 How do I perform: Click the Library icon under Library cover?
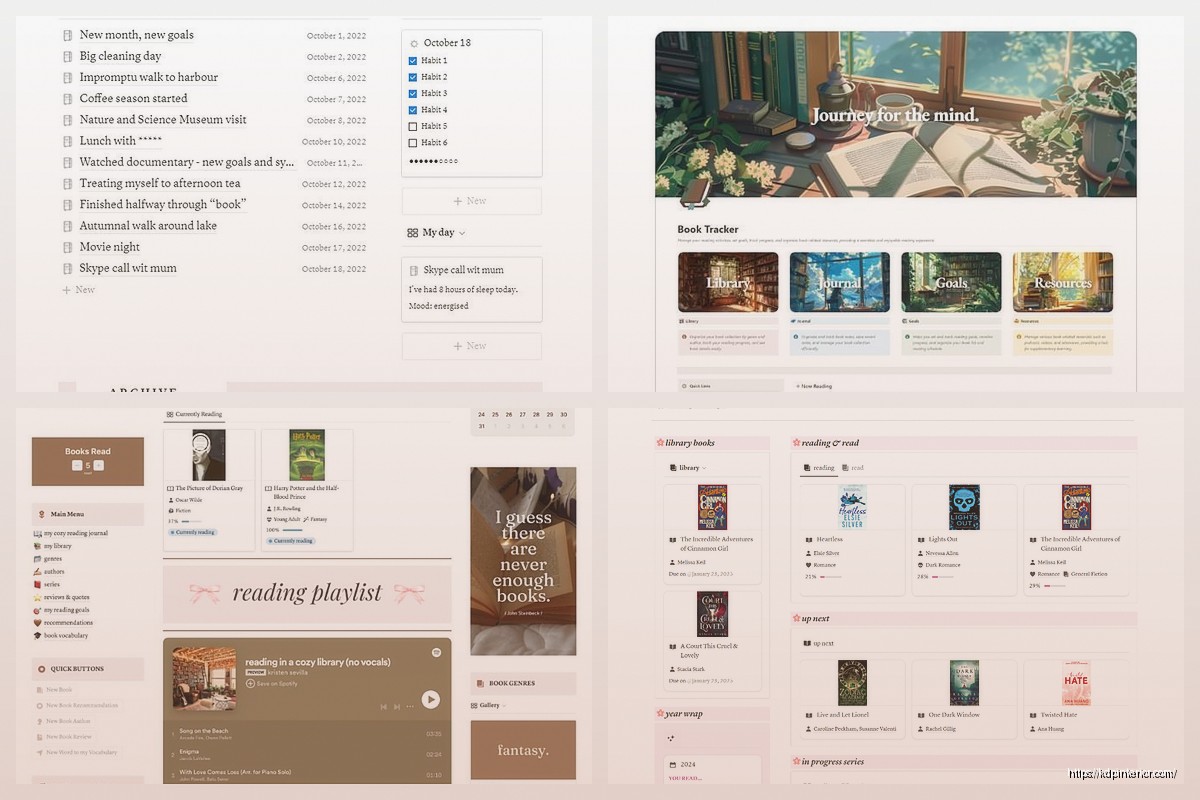681,322
